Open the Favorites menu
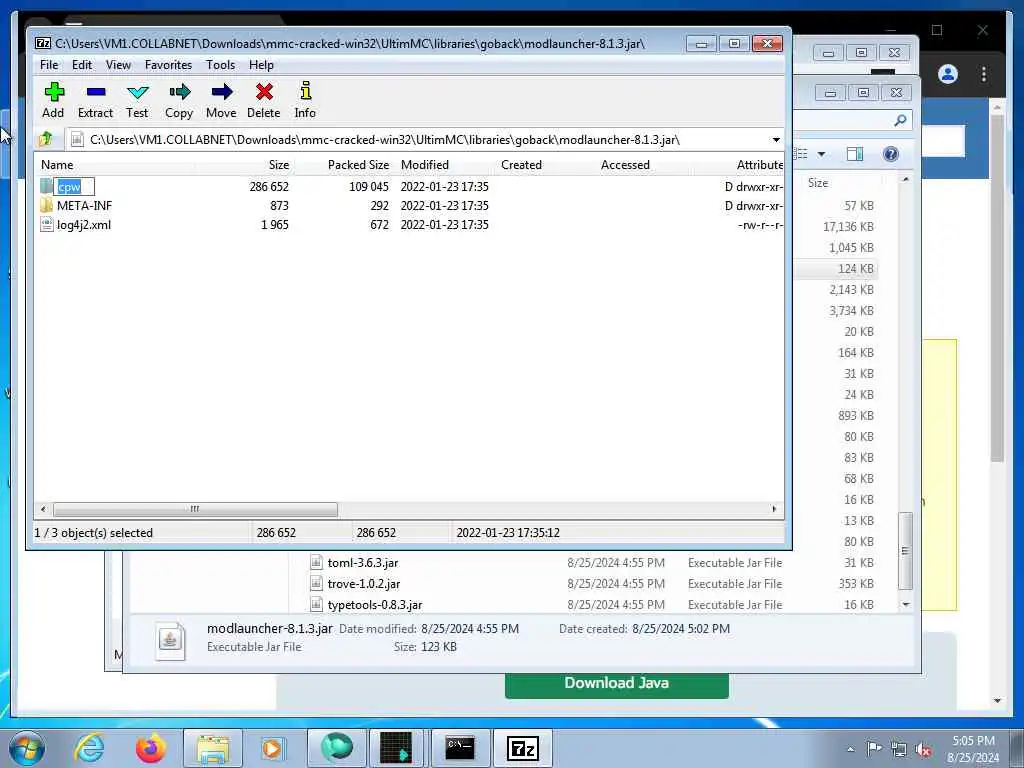The height and width of the screenshot is (768, 1024). 168,65
